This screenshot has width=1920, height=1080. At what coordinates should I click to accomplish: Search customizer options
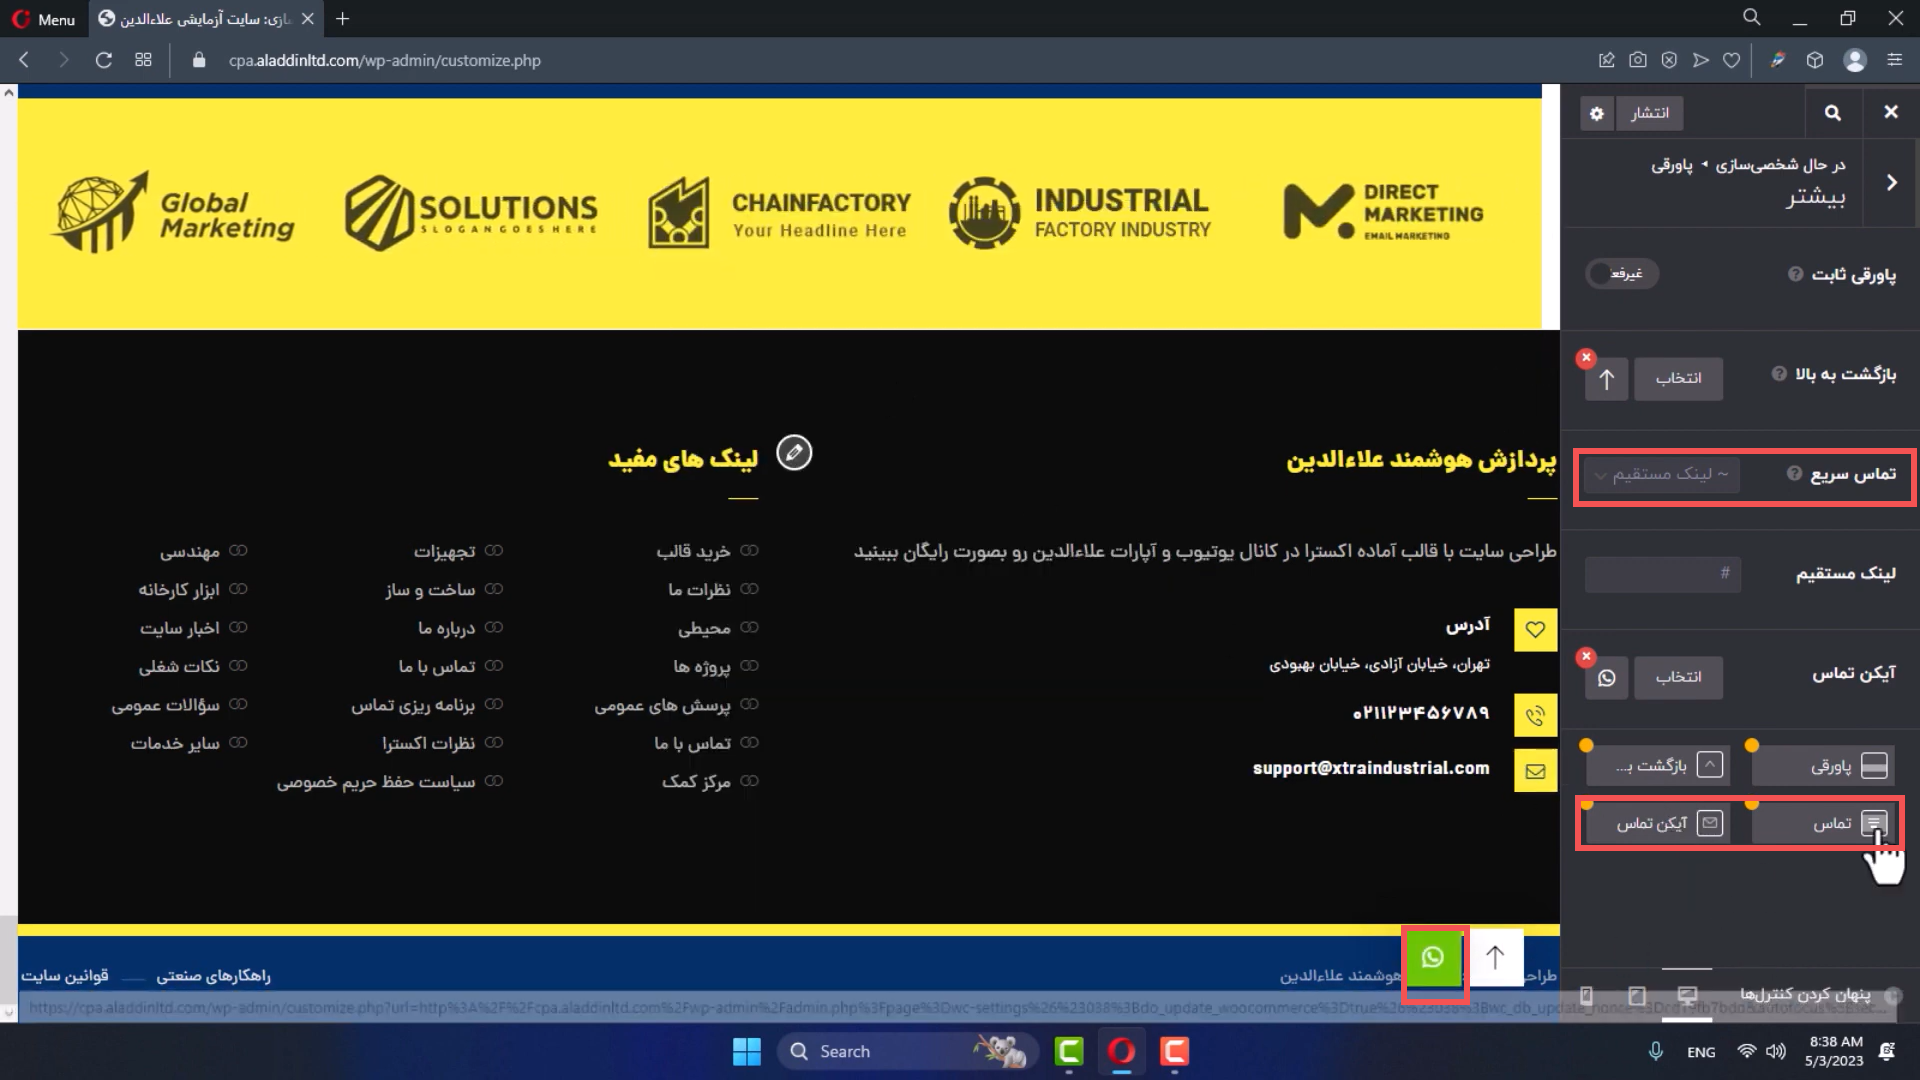[1832, 112]
